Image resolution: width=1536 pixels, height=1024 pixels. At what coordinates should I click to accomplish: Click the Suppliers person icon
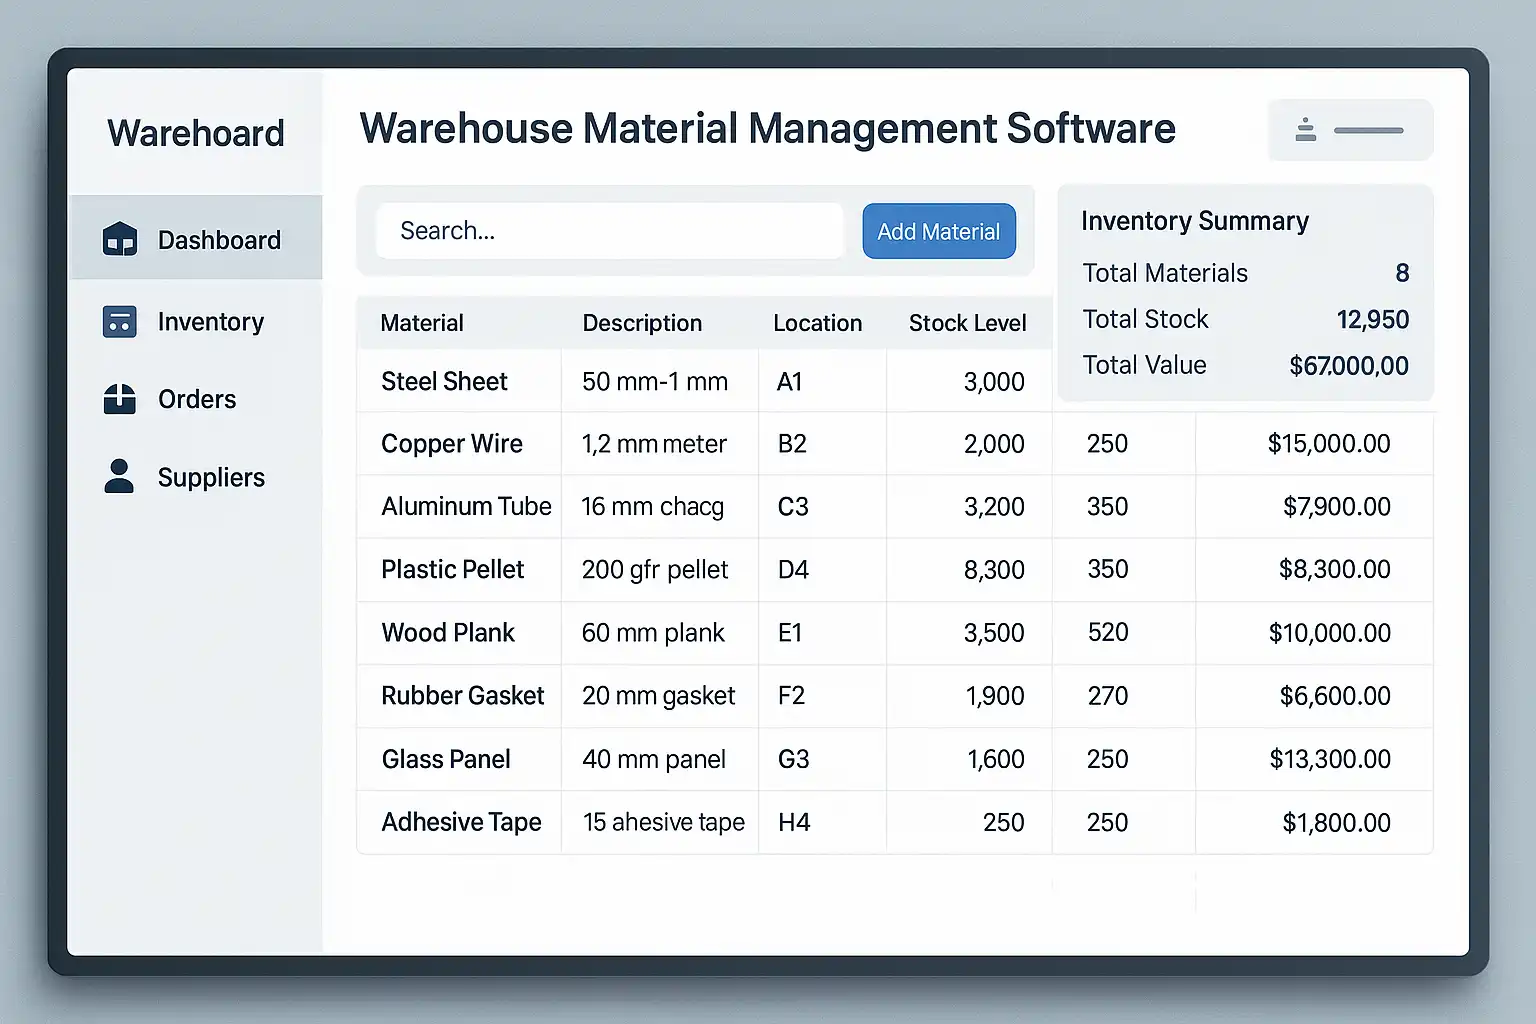tap(119, 477)
